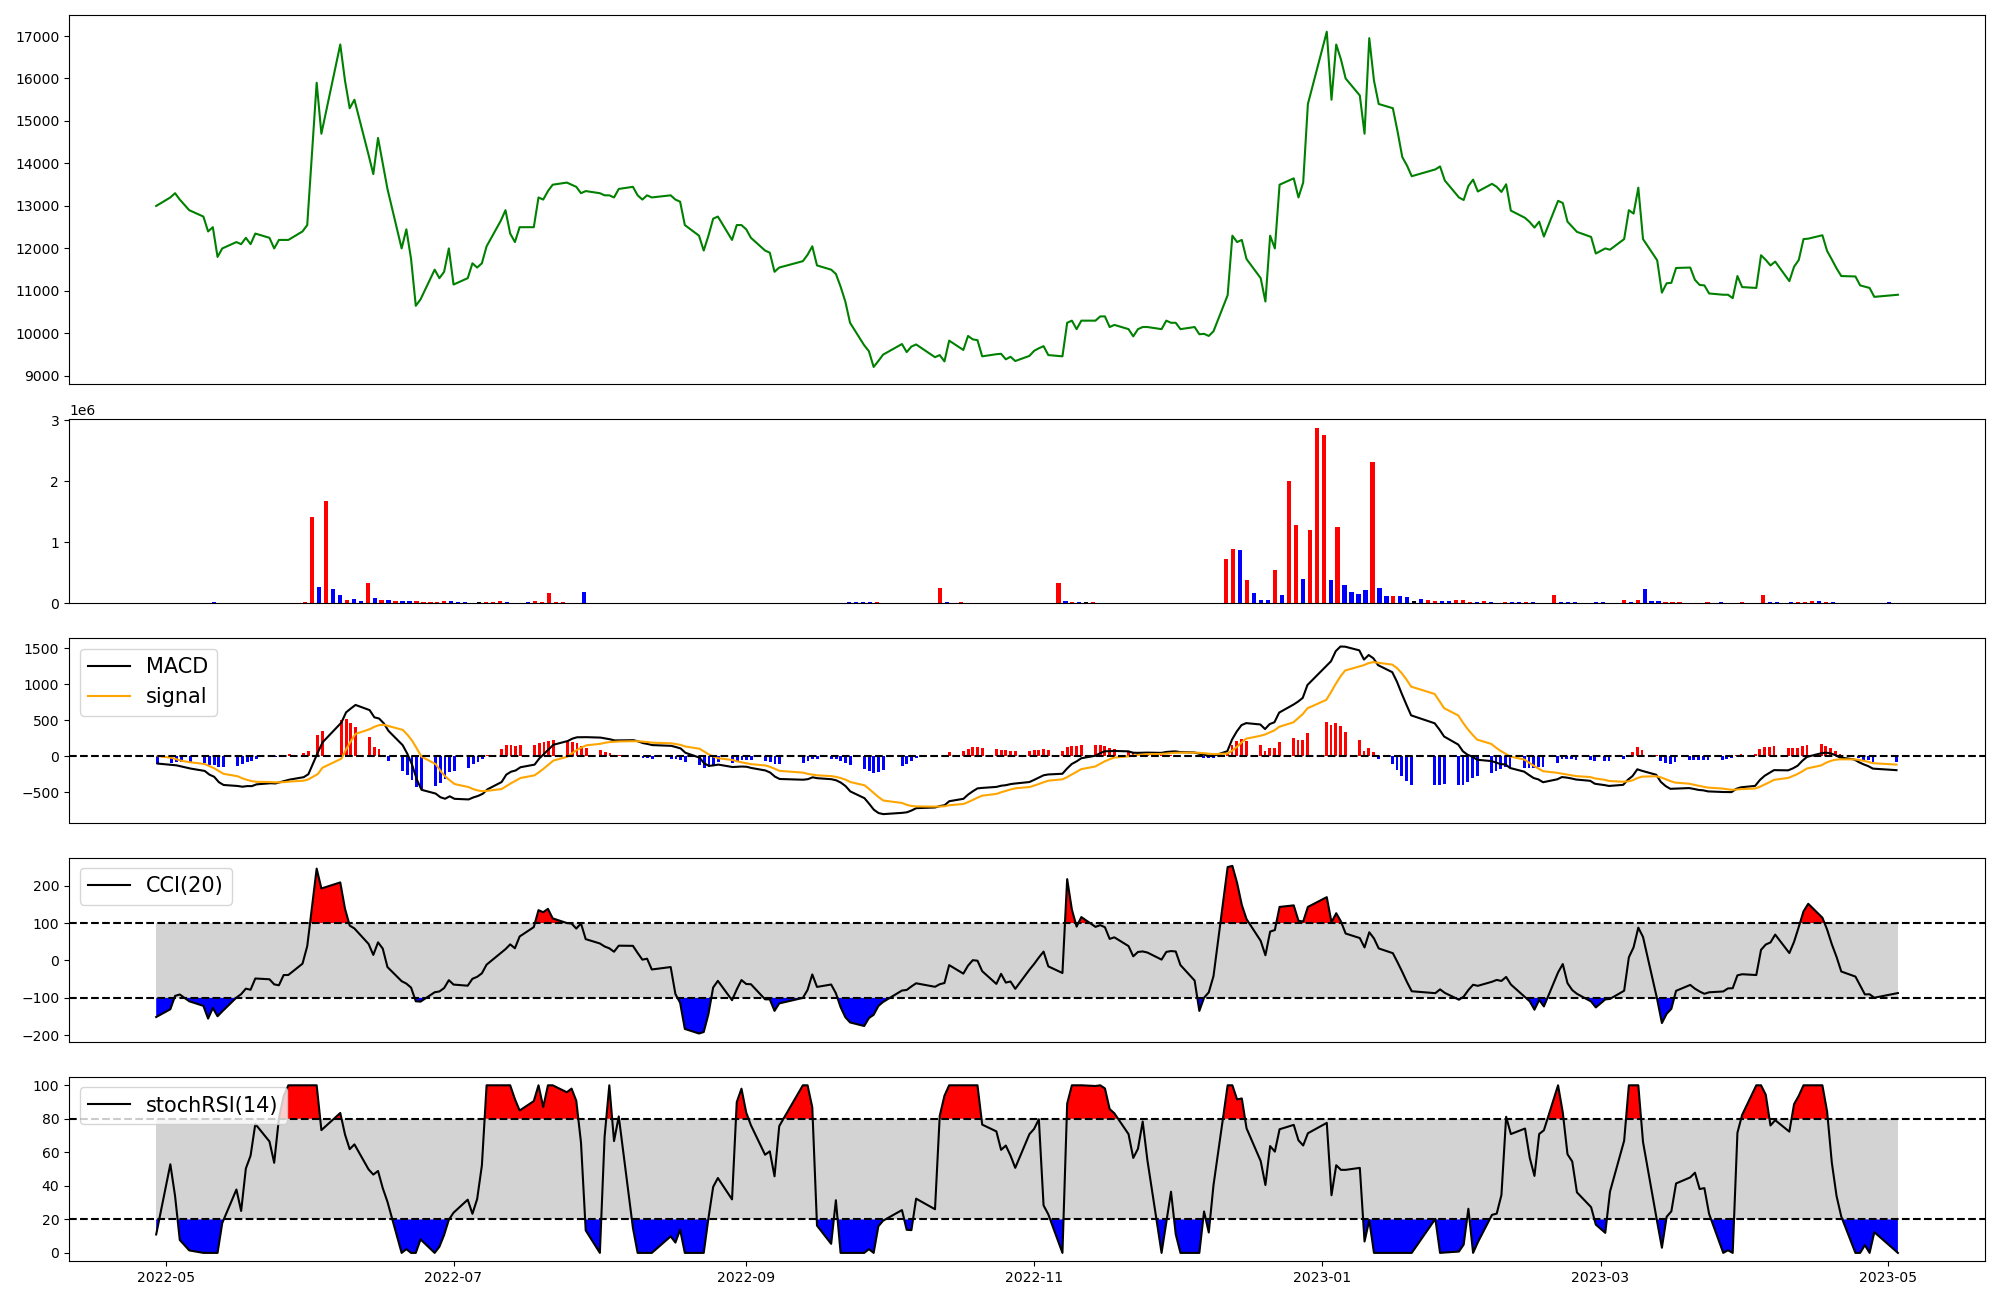
Task: Click the MACD legend label
Action: click(176, 666)
